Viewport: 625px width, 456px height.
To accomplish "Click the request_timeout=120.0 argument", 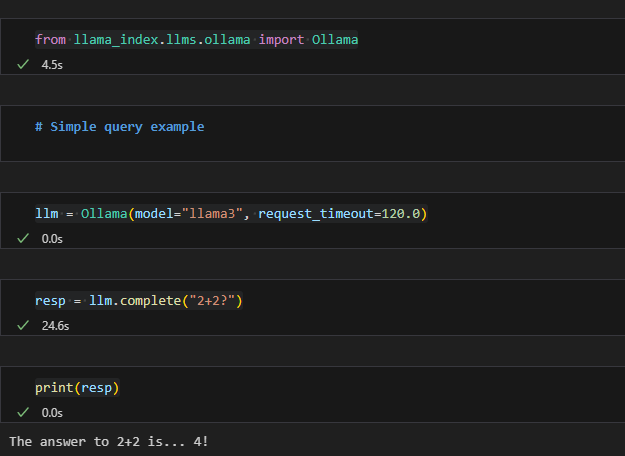I will 339,214.
